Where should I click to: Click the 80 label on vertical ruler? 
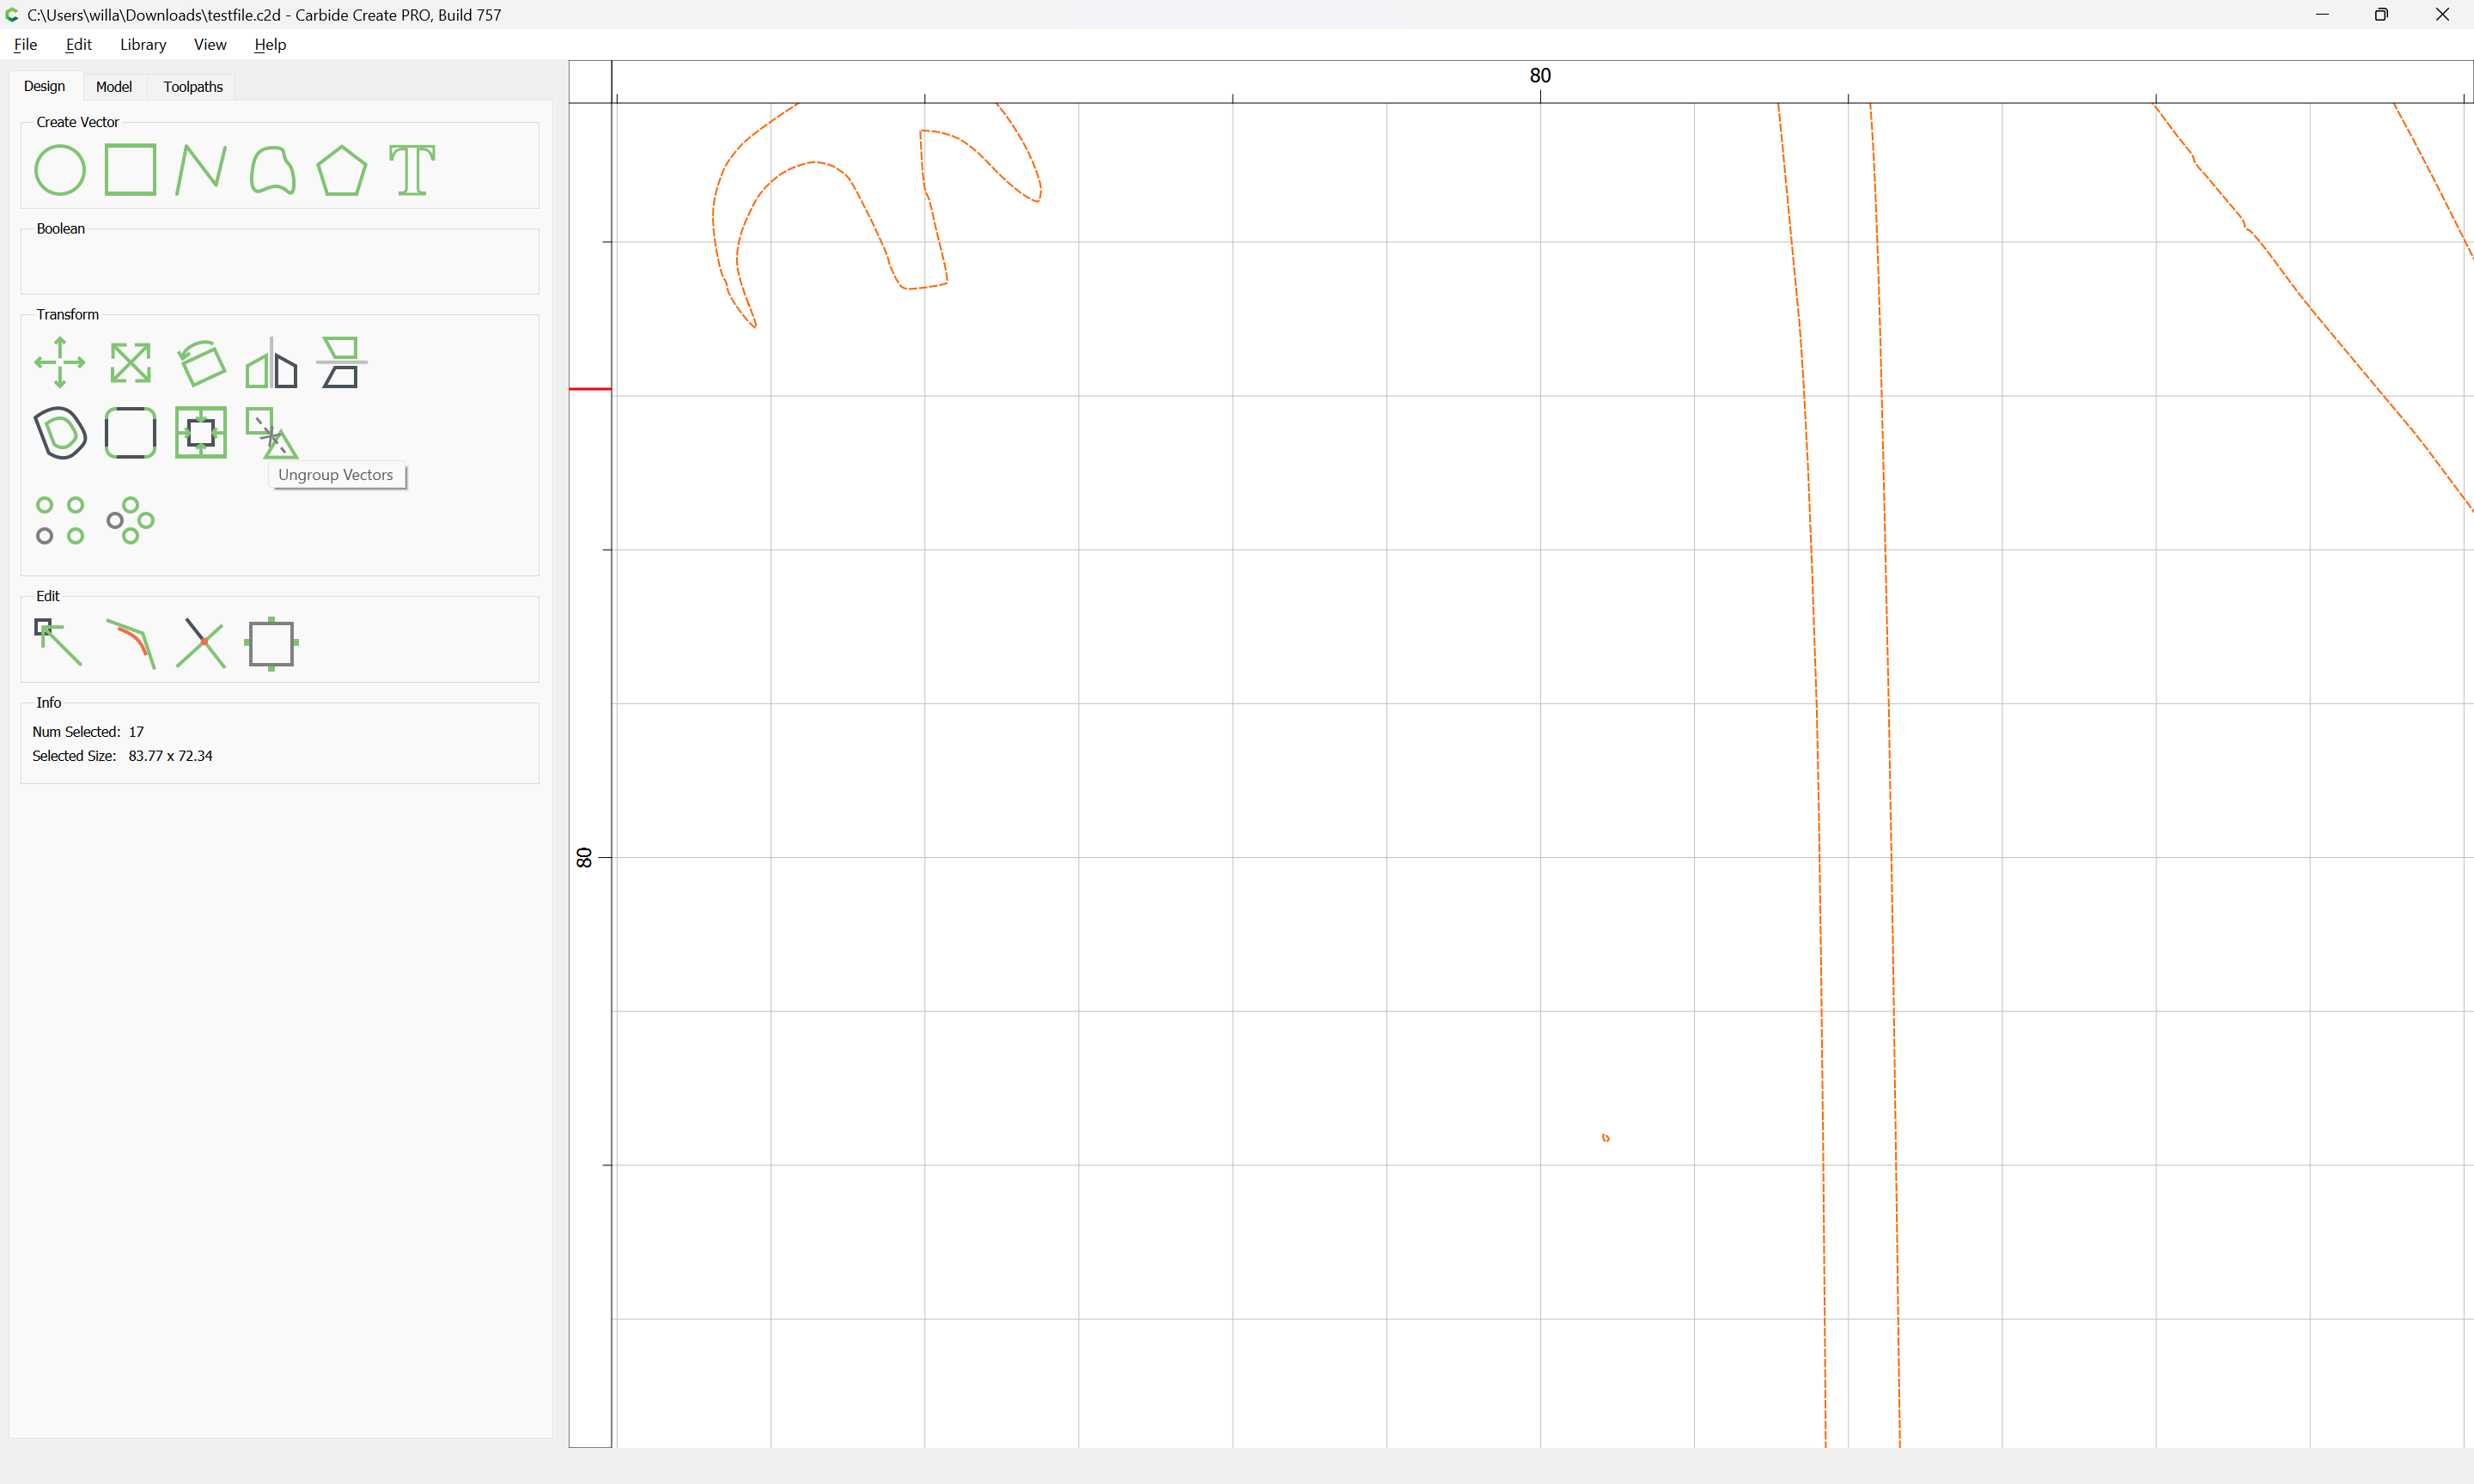tap(585, 857)
